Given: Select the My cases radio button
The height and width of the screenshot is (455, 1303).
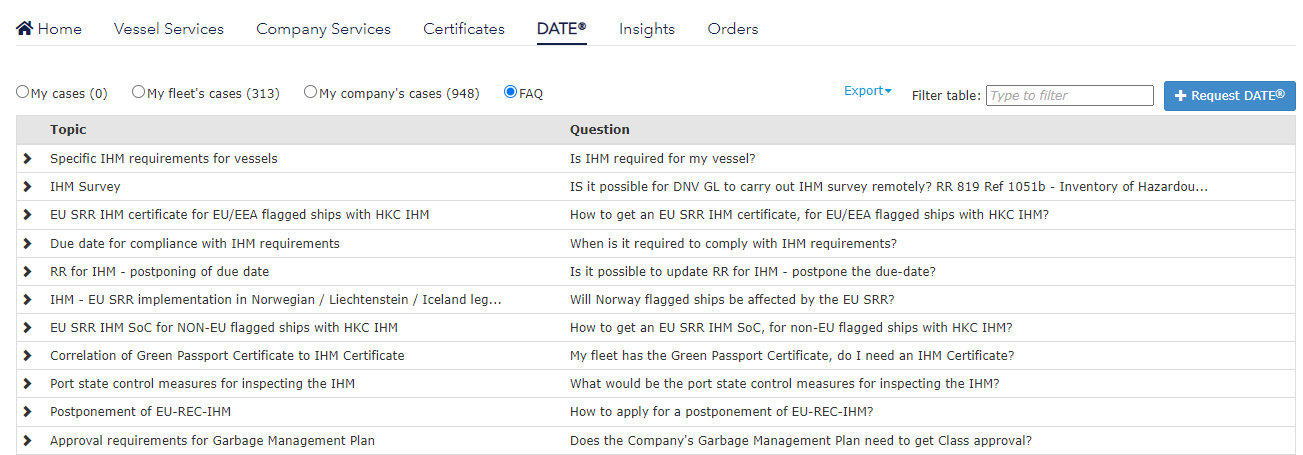Looking at the screenshot, I should tap(22, 92).
